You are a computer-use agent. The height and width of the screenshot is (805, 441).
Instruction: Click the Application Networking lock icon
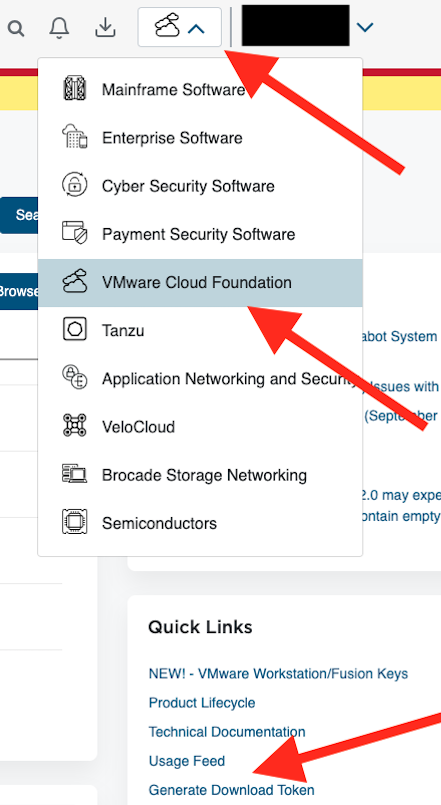[x=74, y=378]
